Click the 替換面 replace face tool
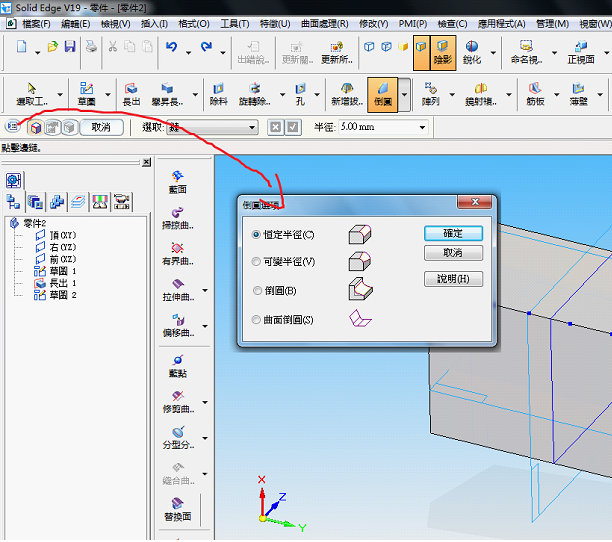Viewport: 612px width, 542px height. click(178, 510)
